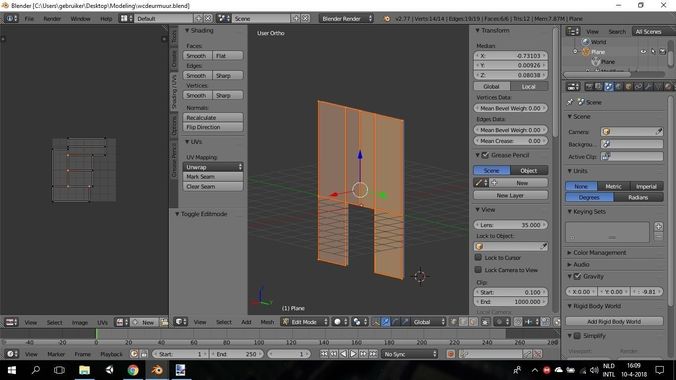Viewport: 676px width, 380px height.
Task: Toggle the Simplify checkbox
Action: coord(577,336)
